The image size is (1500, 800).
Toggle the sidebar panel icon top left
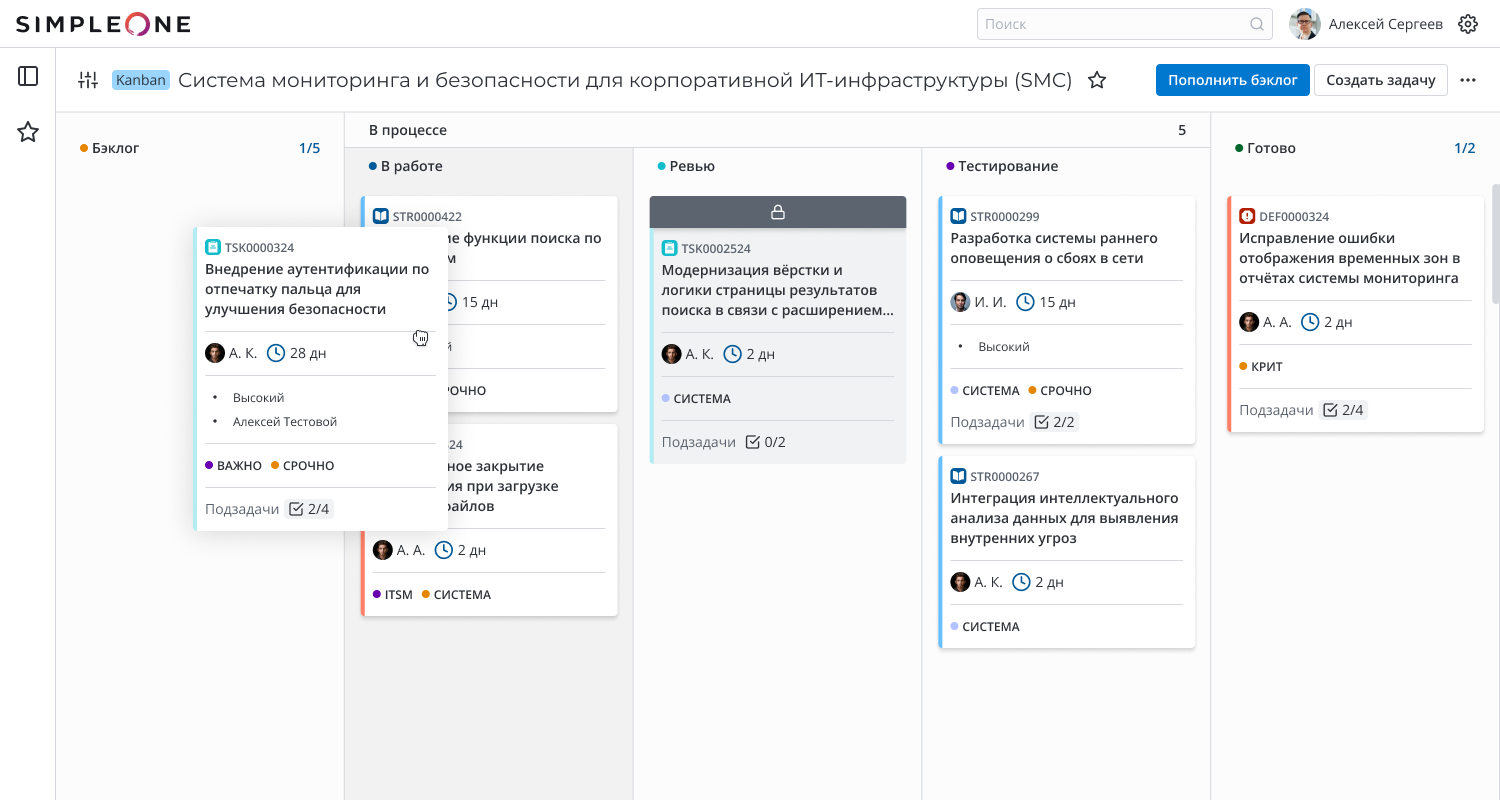[27, 75]
